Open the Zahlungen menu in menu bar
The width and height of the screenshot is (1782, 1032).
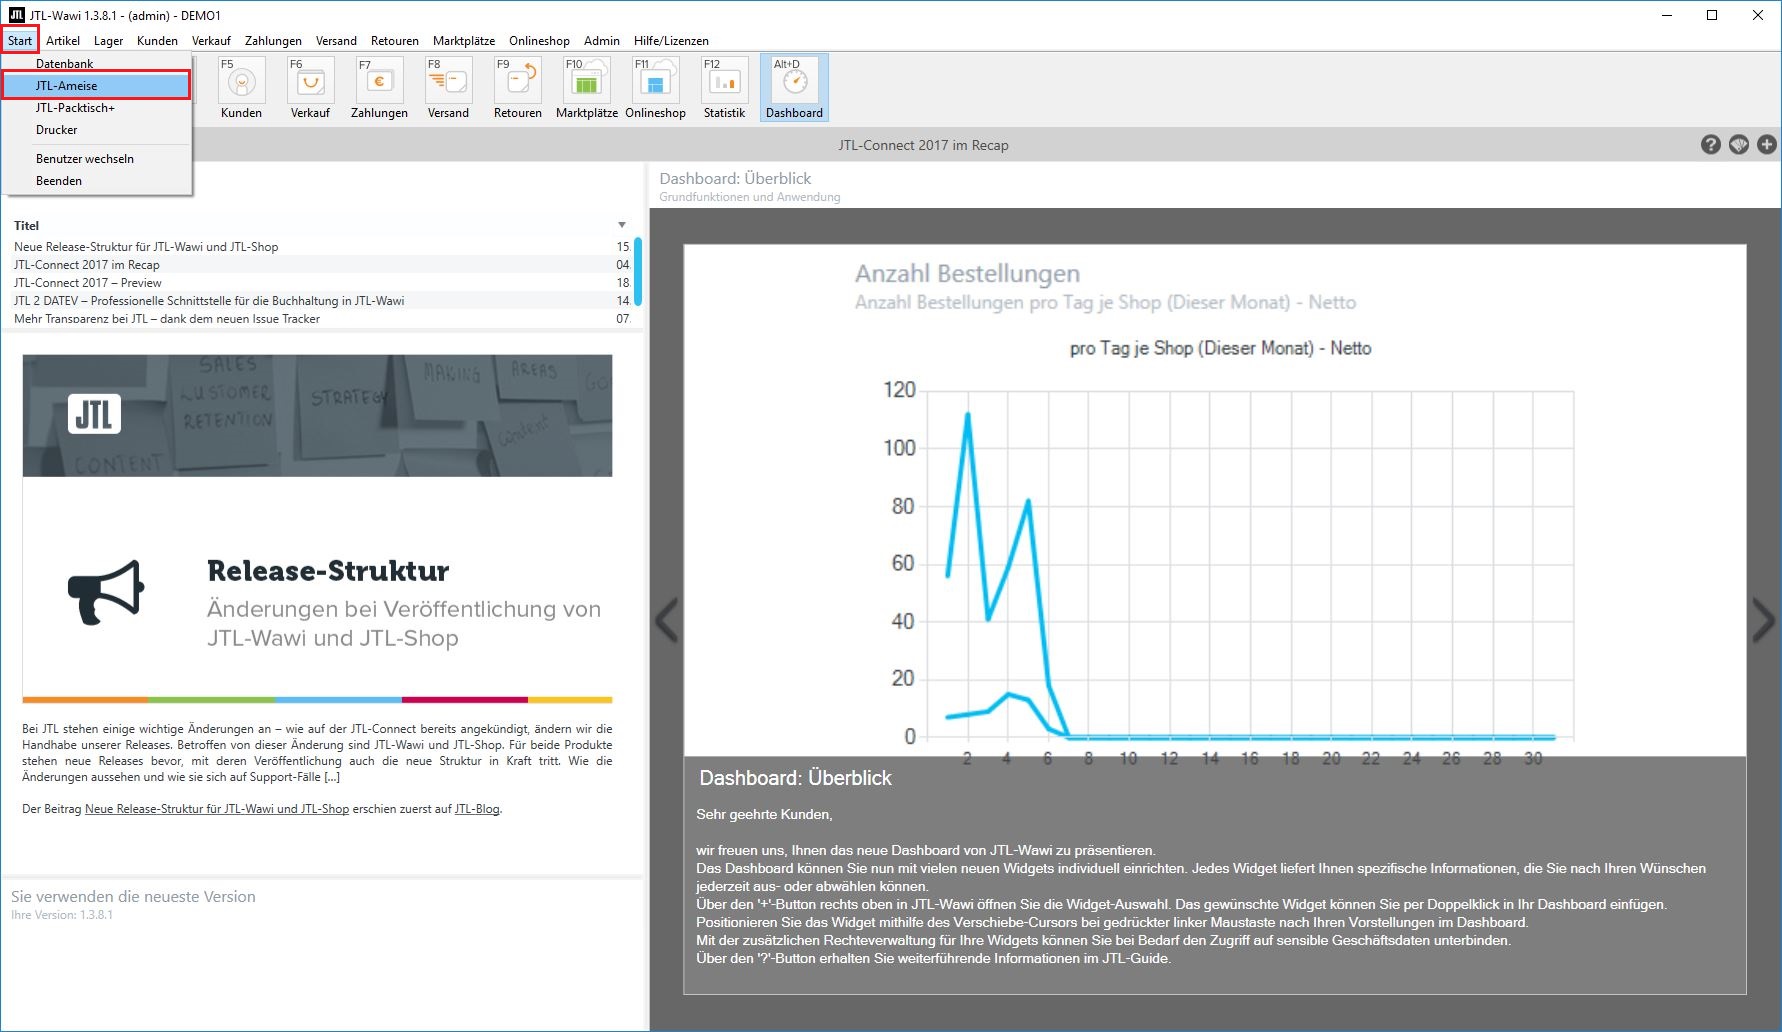click(x=273, y=41)
